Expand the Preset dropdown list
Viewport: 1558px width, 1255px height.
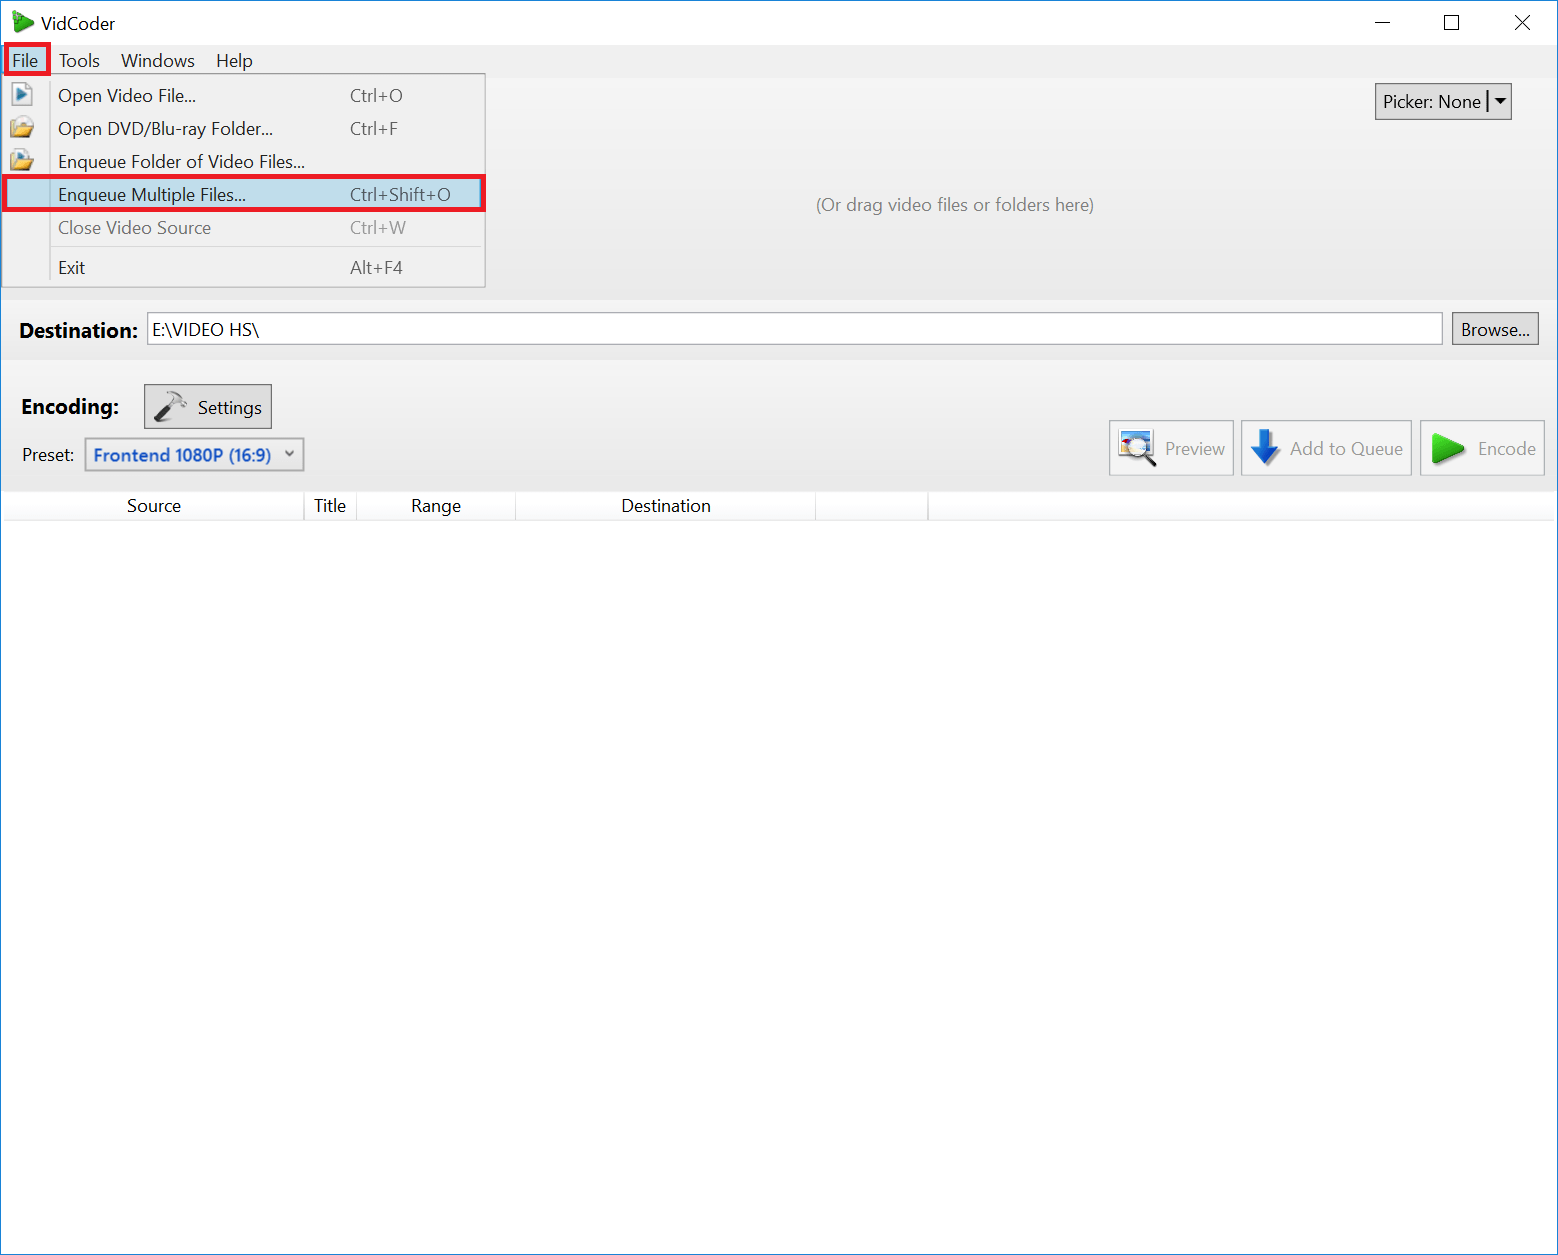(289, 454)
